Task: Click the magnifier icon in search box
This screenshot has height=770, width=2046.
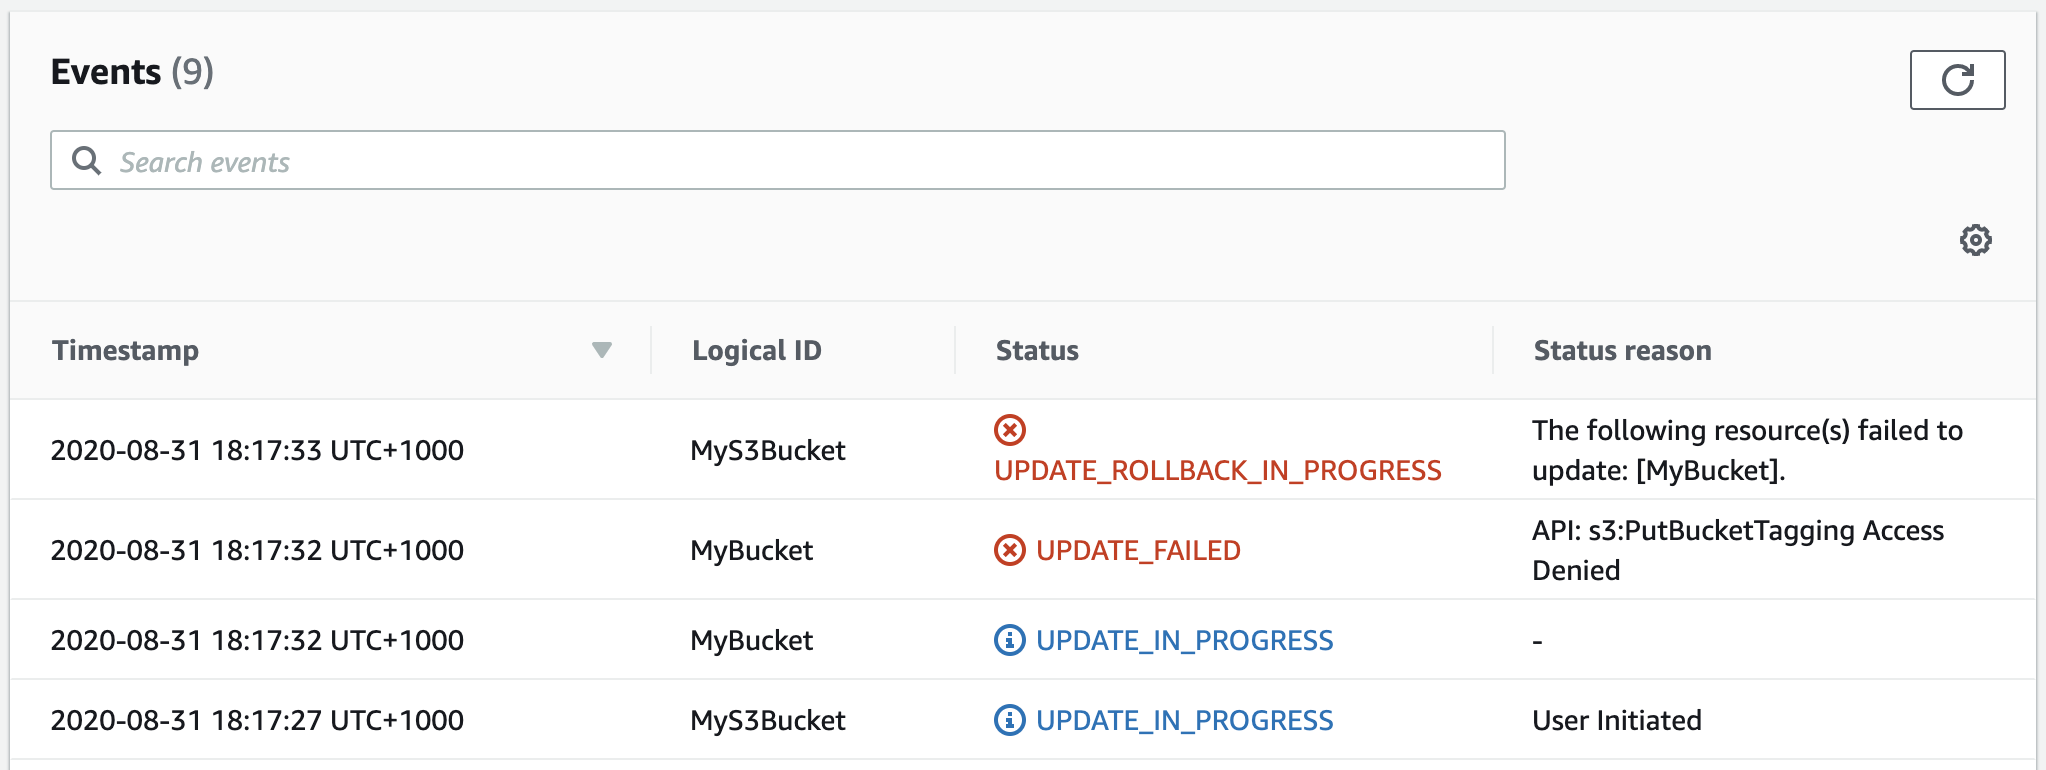Action: [87, 161]
